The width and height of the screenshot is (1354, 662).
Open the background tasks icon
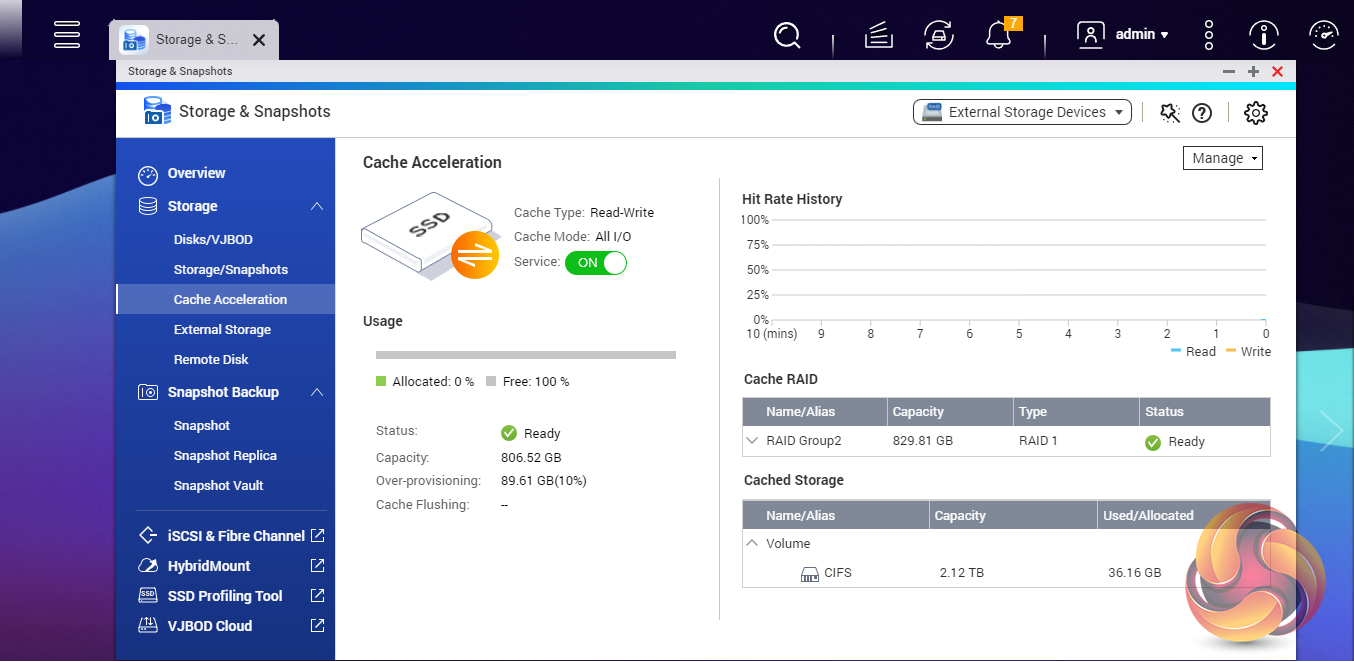tap(878, 35)
